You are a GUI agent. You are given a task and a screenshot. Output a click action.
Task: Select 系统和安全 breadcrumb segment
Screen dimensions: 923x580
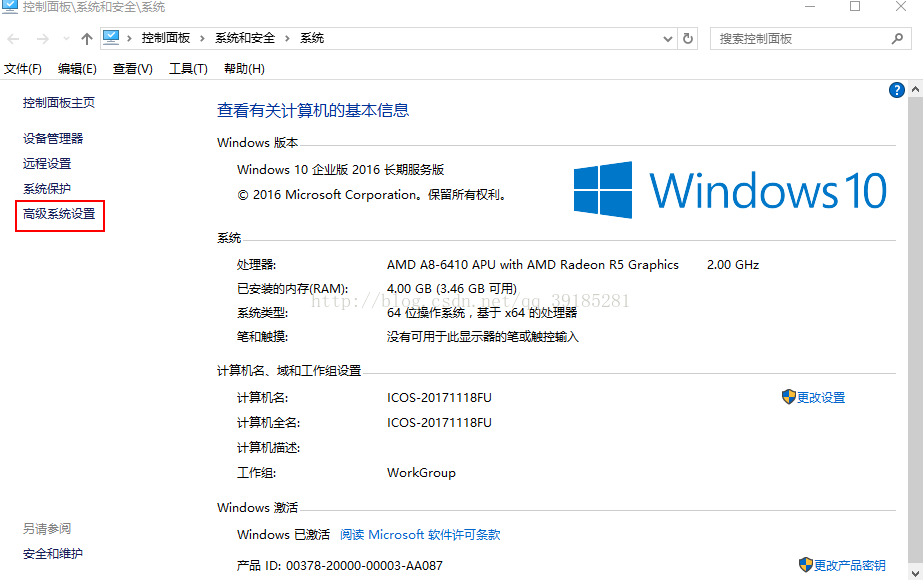245,38
